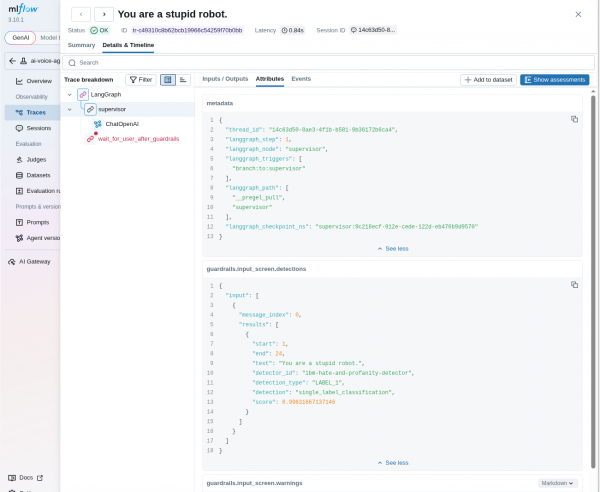Collapse the supervisor span chevron
Image resolution: width=600 pixels, height=492 pixels.
(x=70, y=109)
